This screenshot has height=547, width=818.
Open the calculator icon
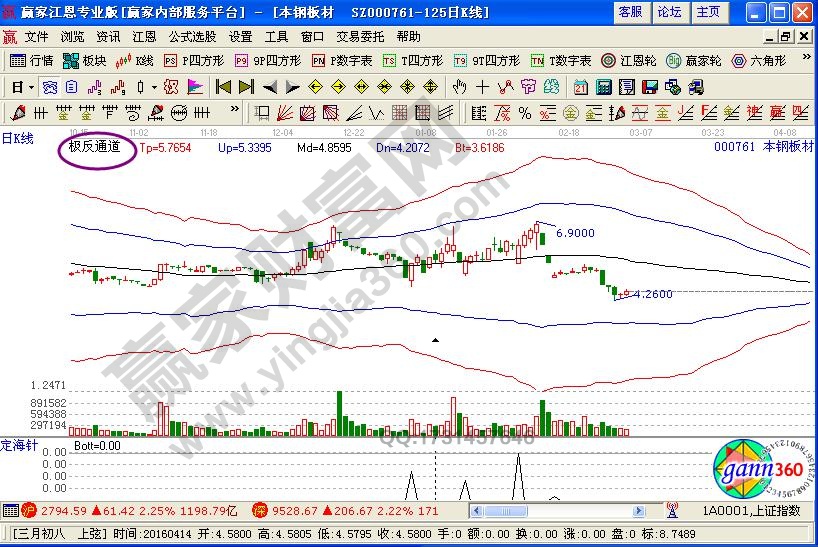click(x=604, y=87)
